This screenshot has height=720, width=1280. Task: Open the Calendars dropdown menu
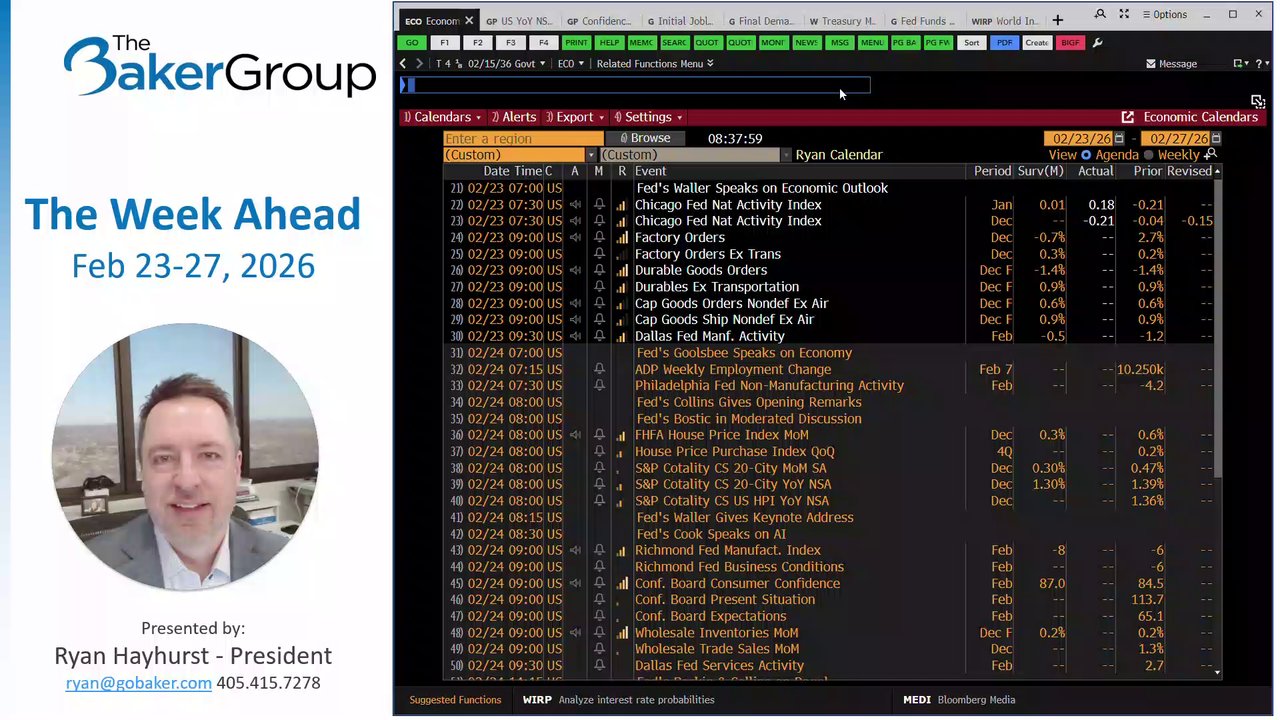[x=442, y=117]
